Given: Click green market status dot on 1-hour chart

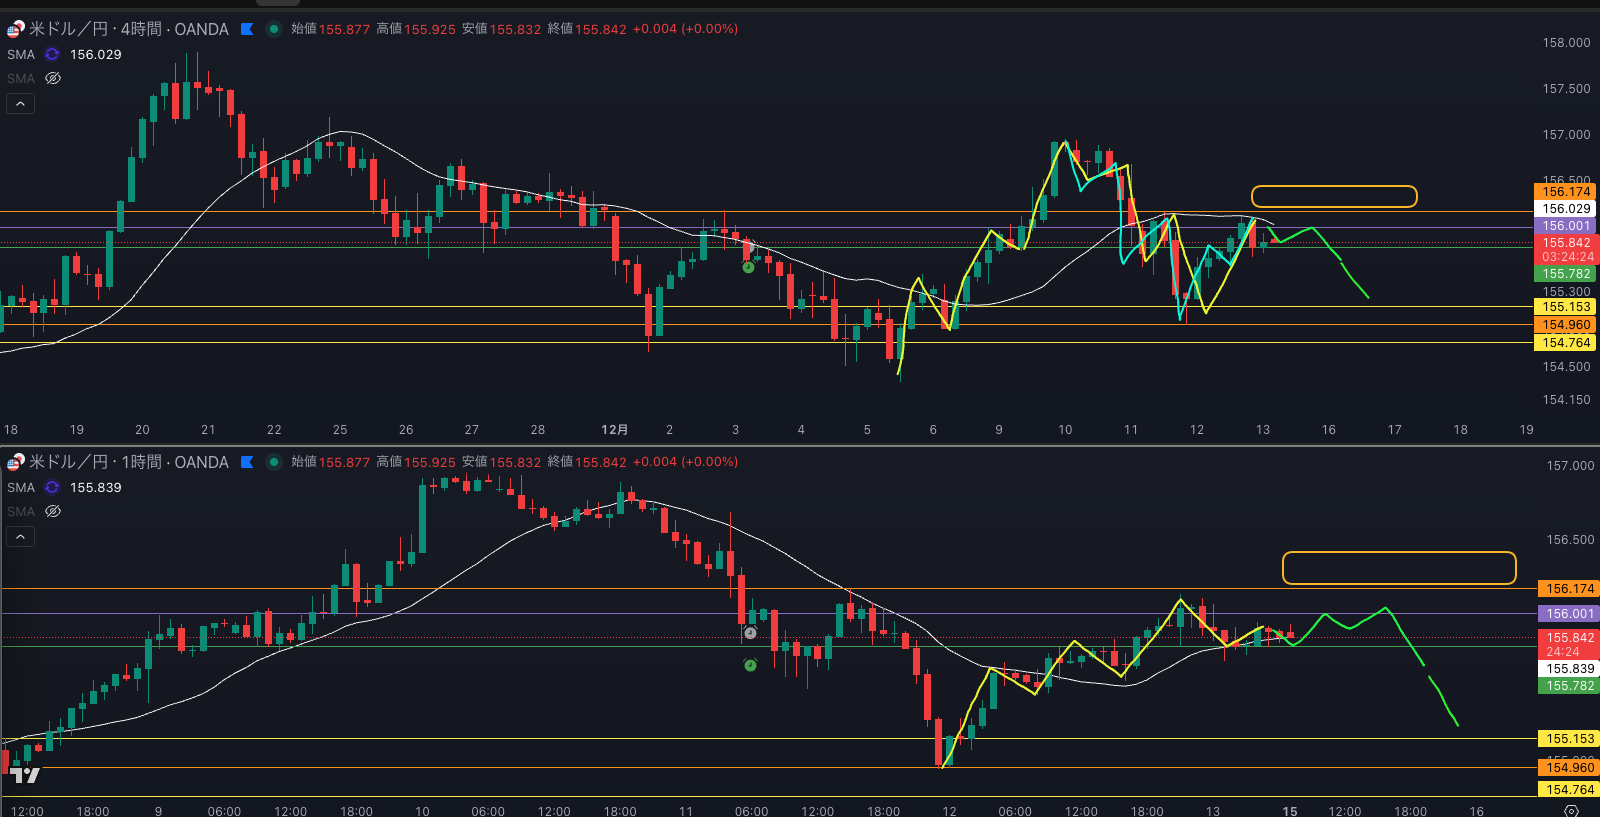Looking at the screenshot, I should (273, 462).
